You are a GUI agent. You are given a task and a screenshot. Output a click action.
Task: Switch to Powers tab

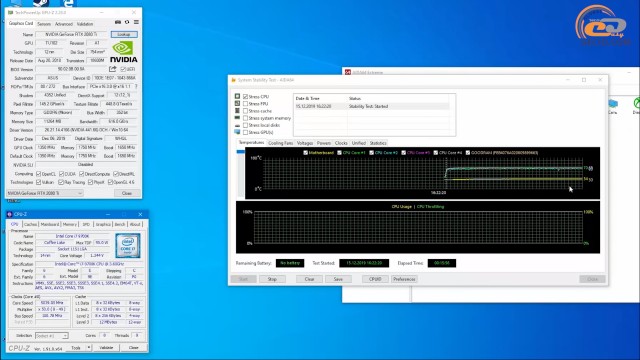(x=324, y=143)
